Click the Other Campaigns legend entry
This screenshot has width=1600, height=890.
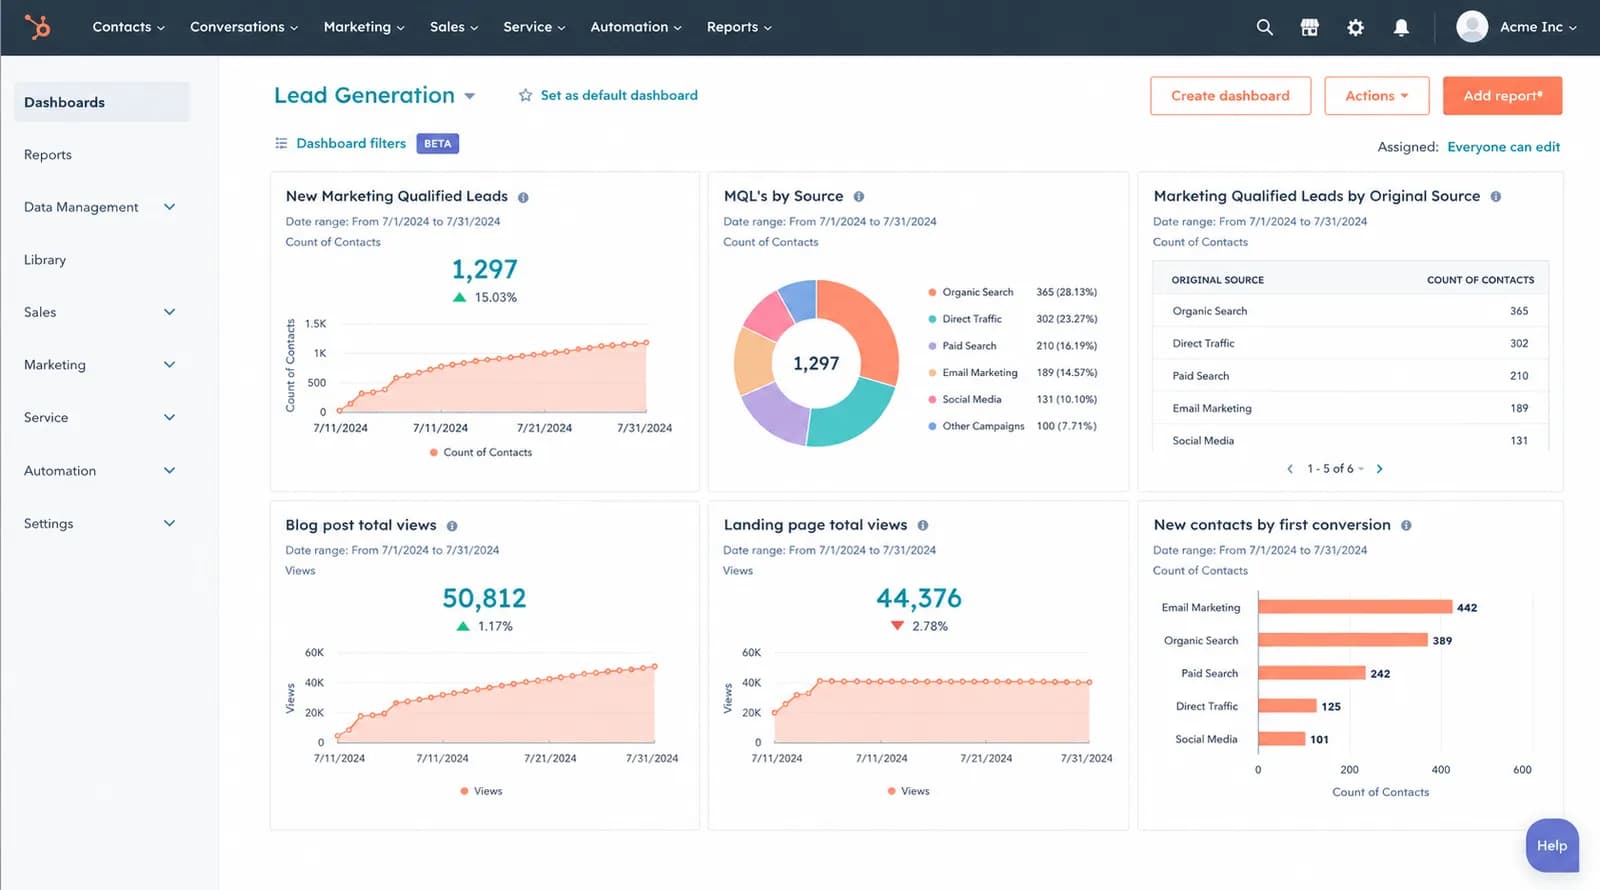[1012, 426]
